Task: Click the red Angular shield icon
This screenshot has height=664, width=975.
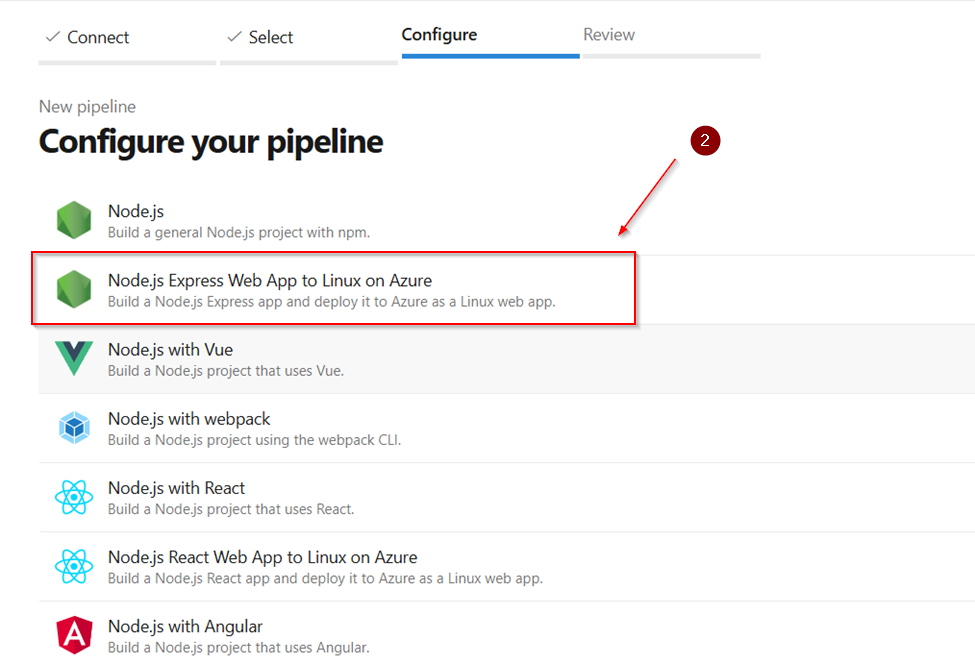Action: tap(74, 635)
